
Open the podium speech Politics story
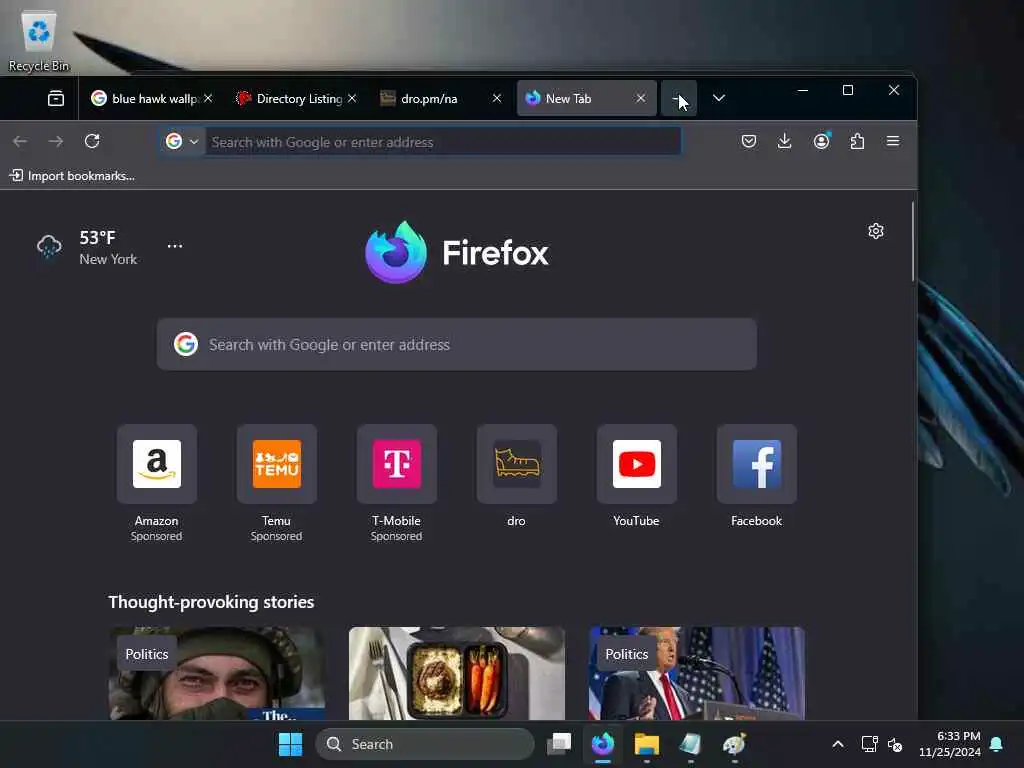point(697,673)
